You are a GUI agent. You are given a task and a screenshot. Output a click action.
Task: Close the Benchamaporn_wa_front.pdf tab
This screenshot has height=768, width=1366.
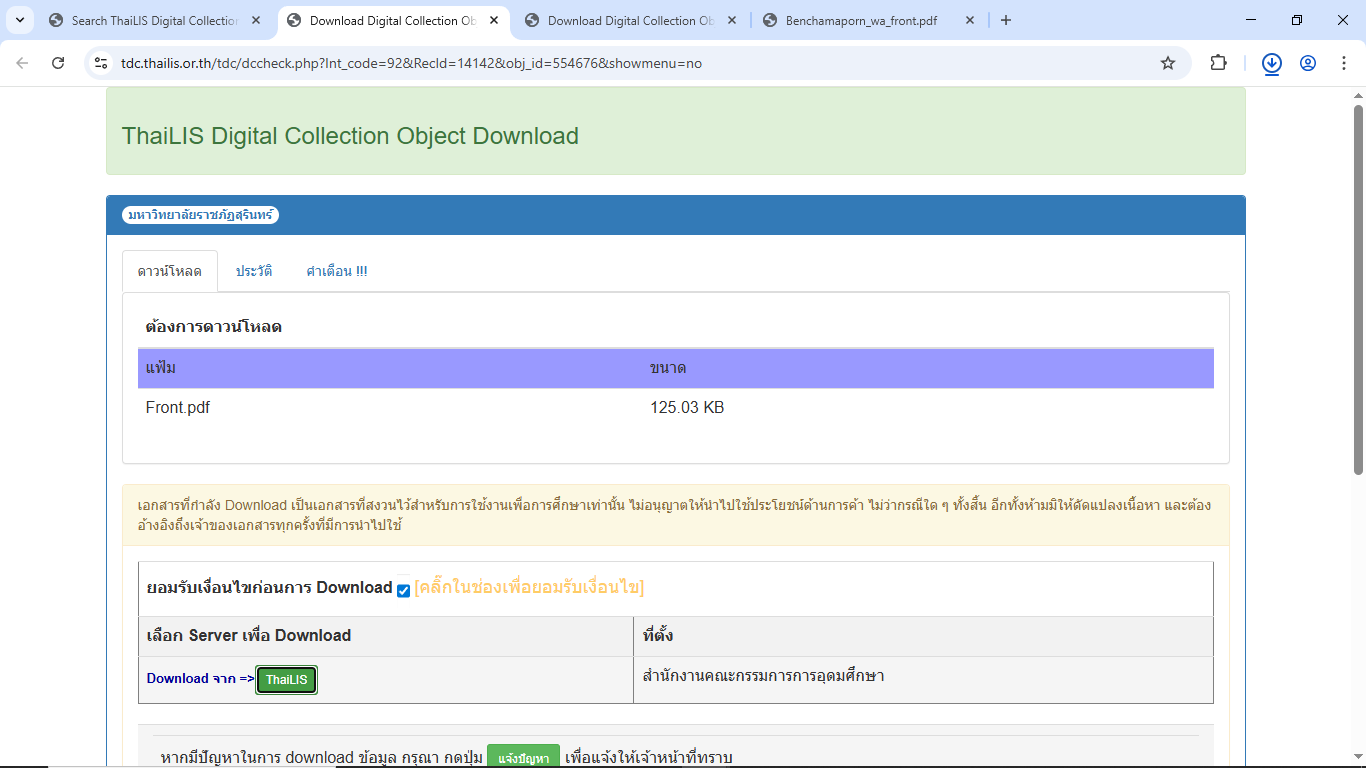[x=970, y=20]
